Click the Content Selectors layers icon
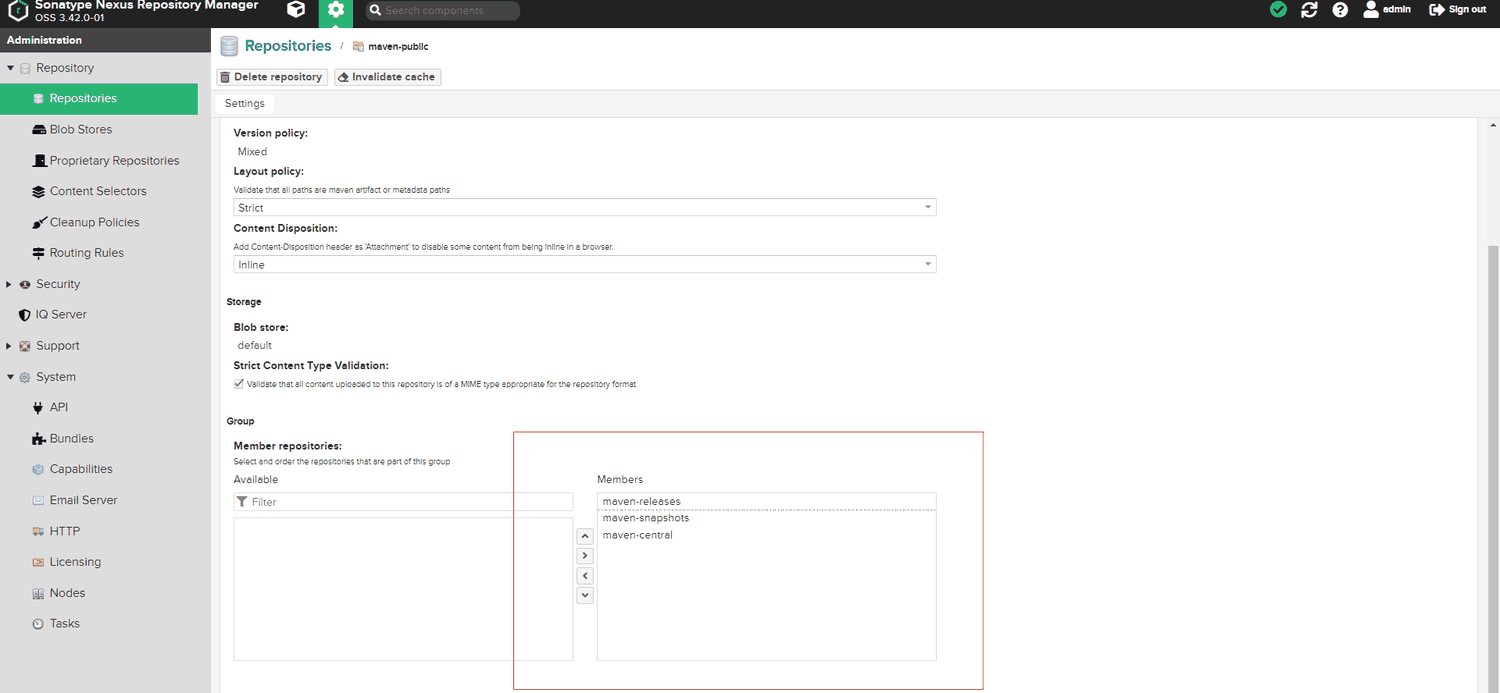This screenshot has width=1500, height=693. pos(39,192)
